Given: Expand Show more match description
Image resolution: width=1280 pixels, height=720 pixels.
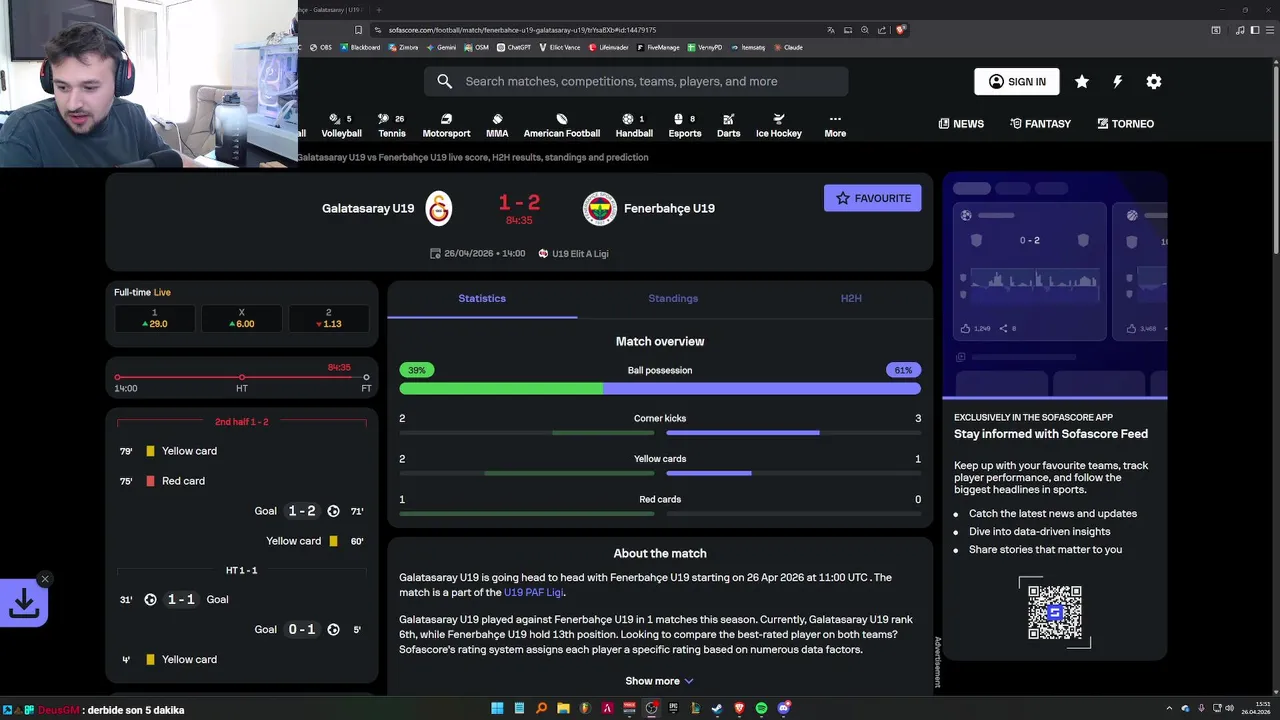Looking at the screenshot, I should (x=659, y=681).
